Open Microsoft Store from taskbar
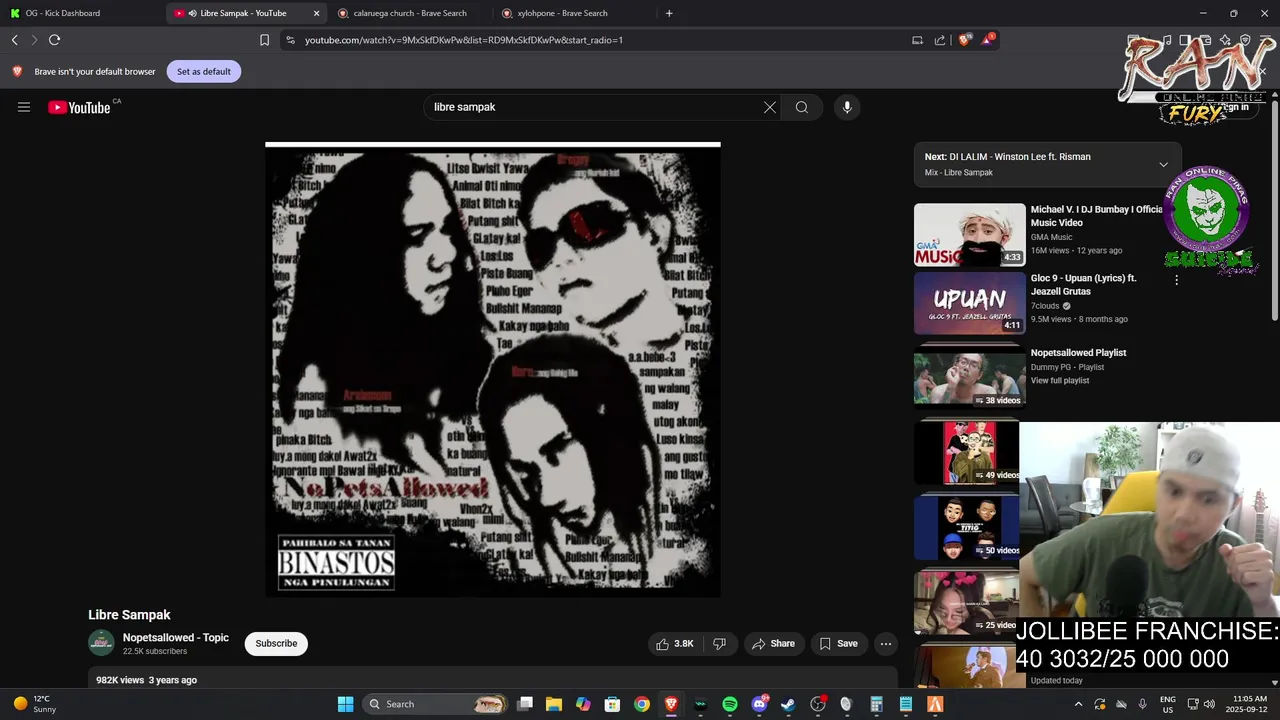Viewport: 1280px width, 720px height. click(x=612, y=704)
